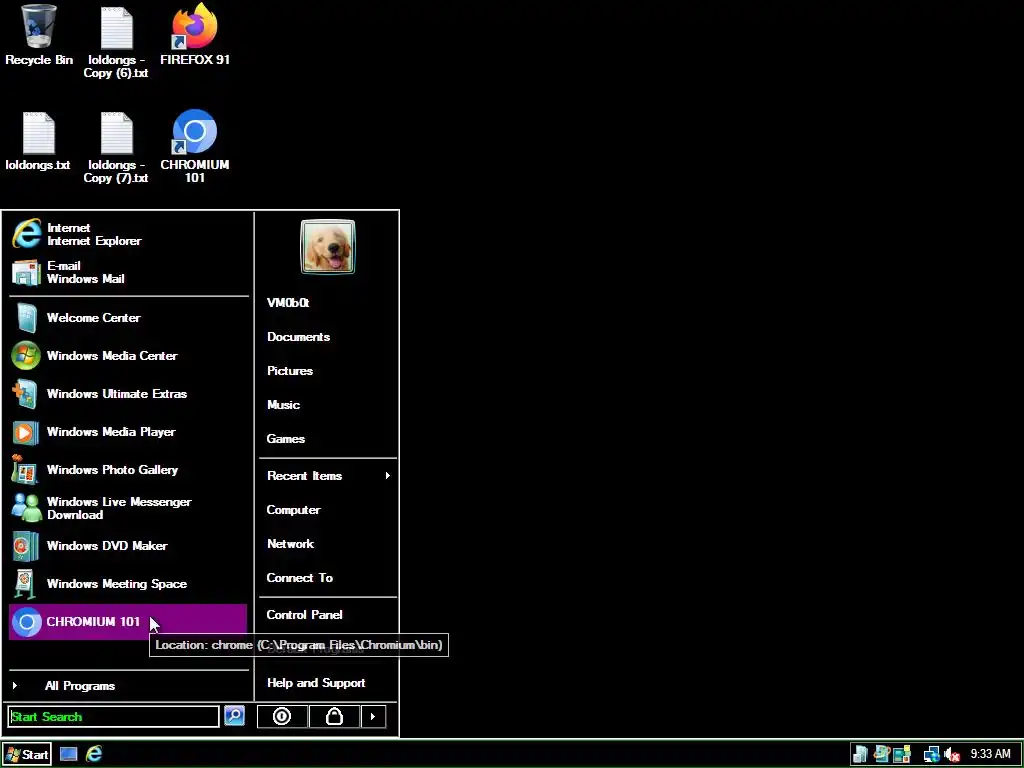Open the VM0b0t user folder

pos(328,303)
